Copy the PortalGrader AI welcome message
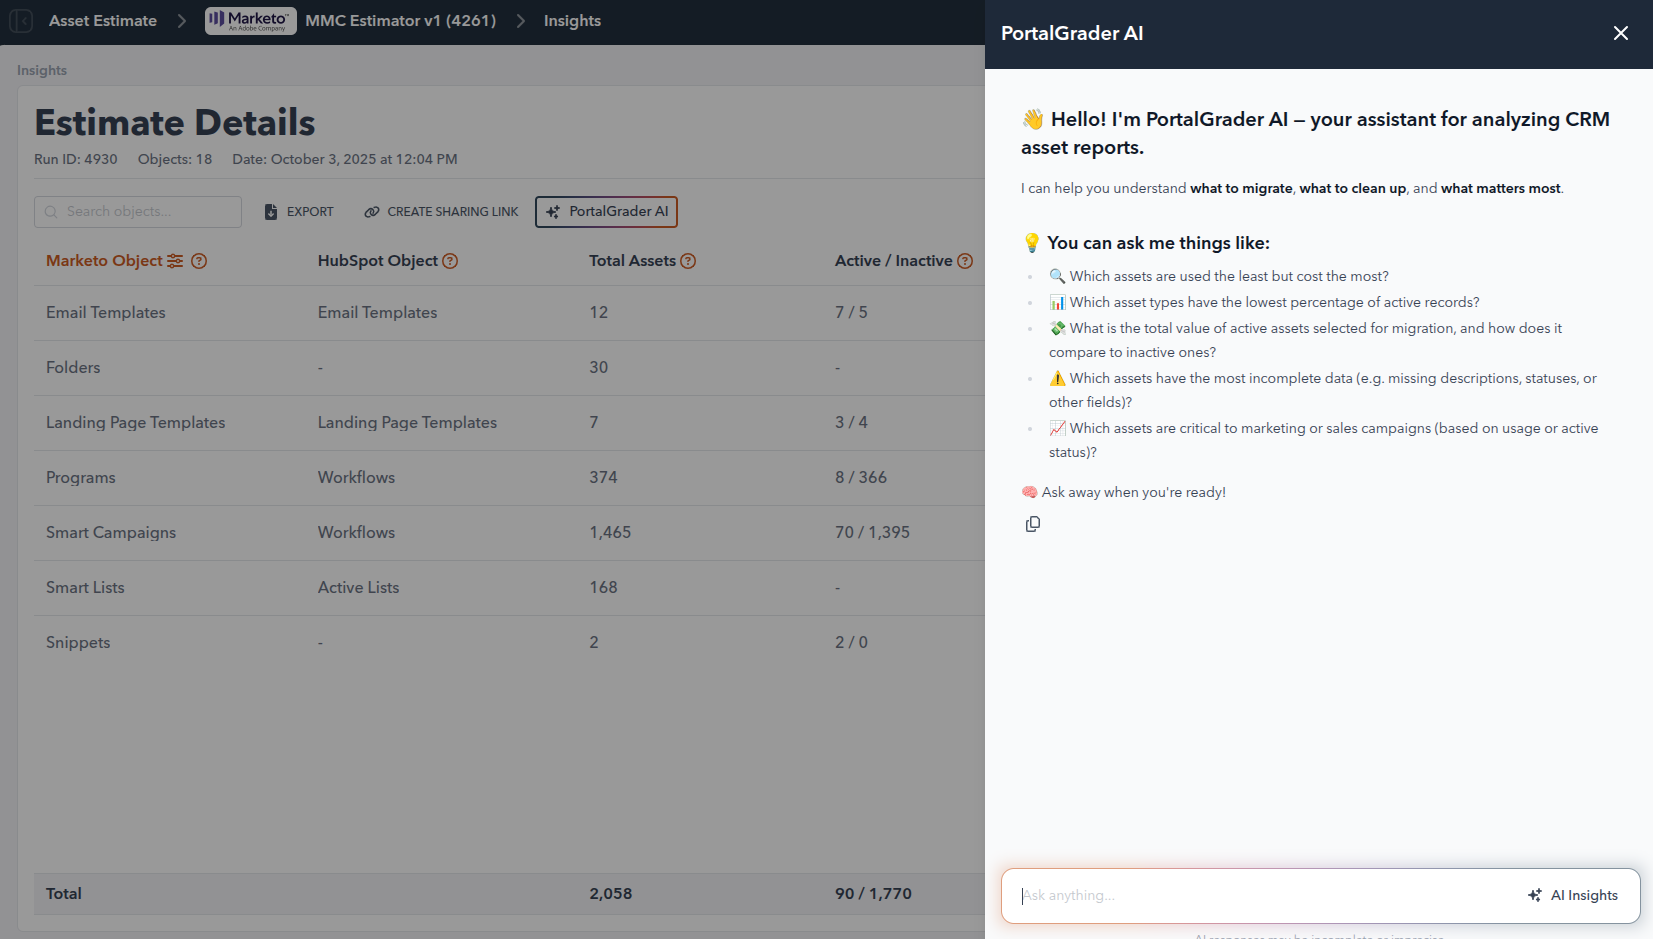This screenshot has width=1653, height=939. 1033,524
